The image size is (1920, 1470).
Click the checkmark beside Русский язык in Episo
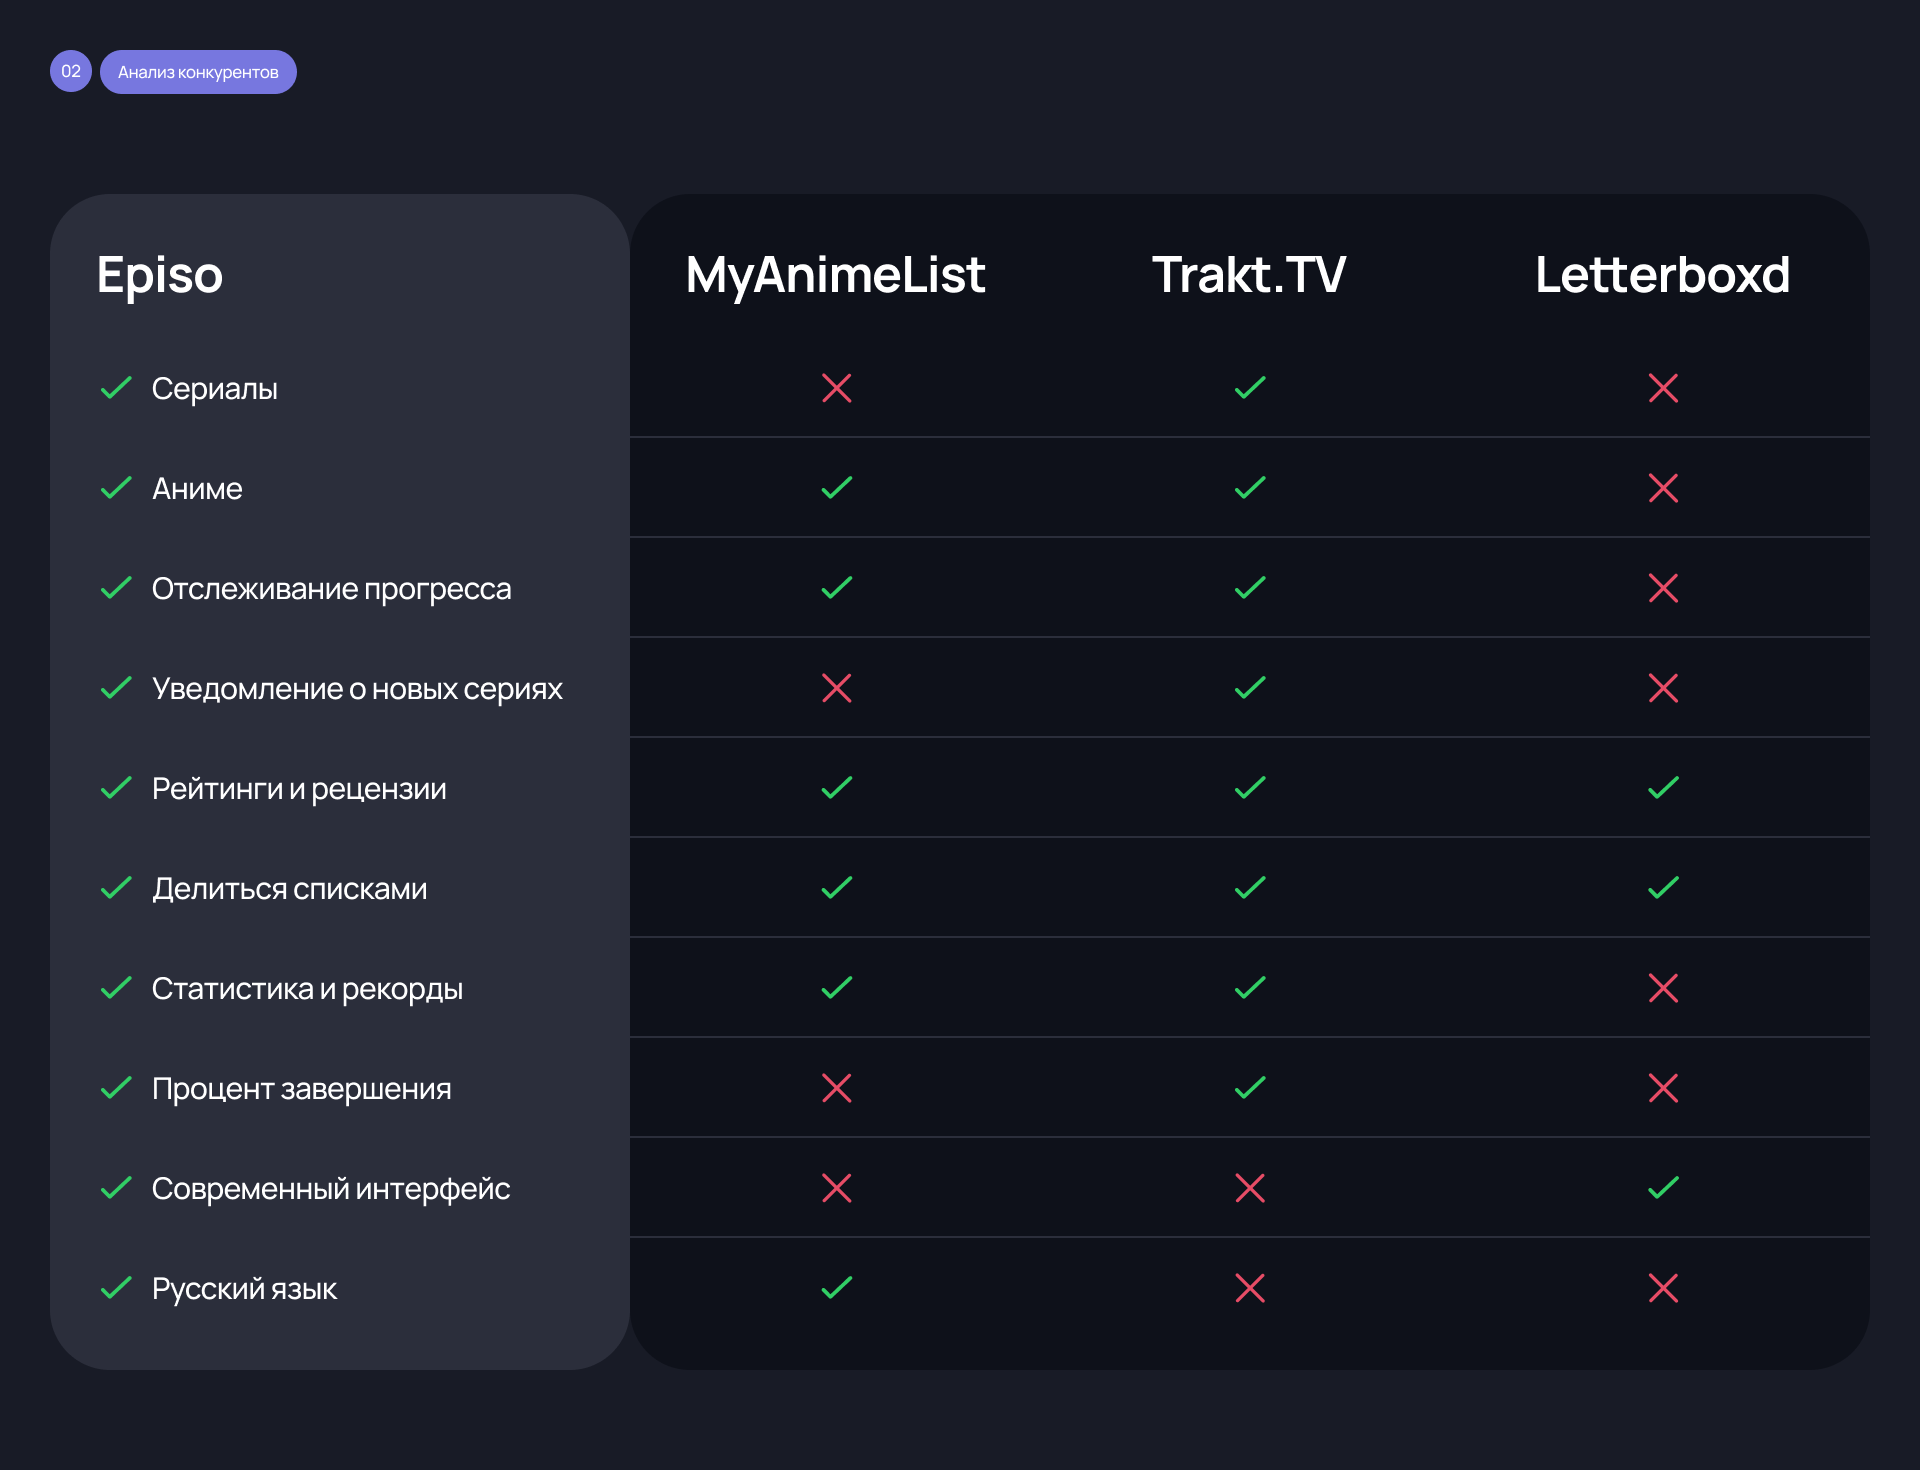tap(117, 1288)
